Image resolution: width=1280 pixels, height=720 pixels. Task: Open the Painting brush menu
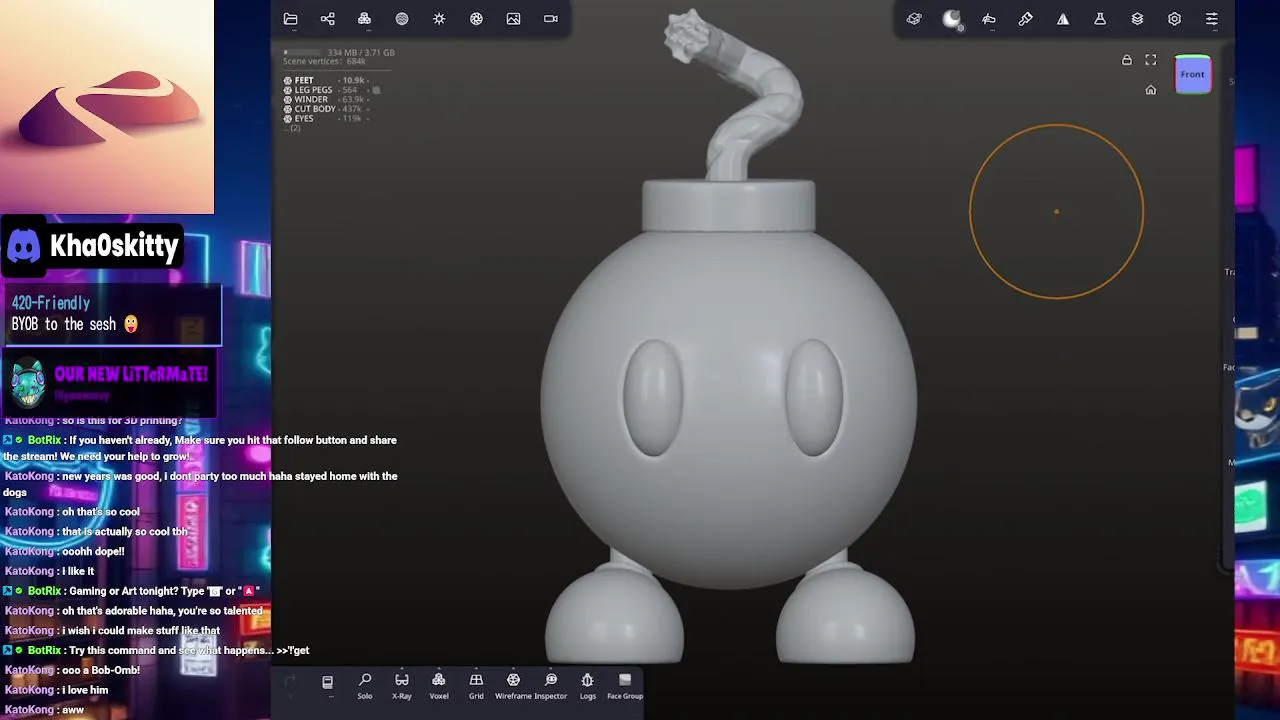point(1026,19)
